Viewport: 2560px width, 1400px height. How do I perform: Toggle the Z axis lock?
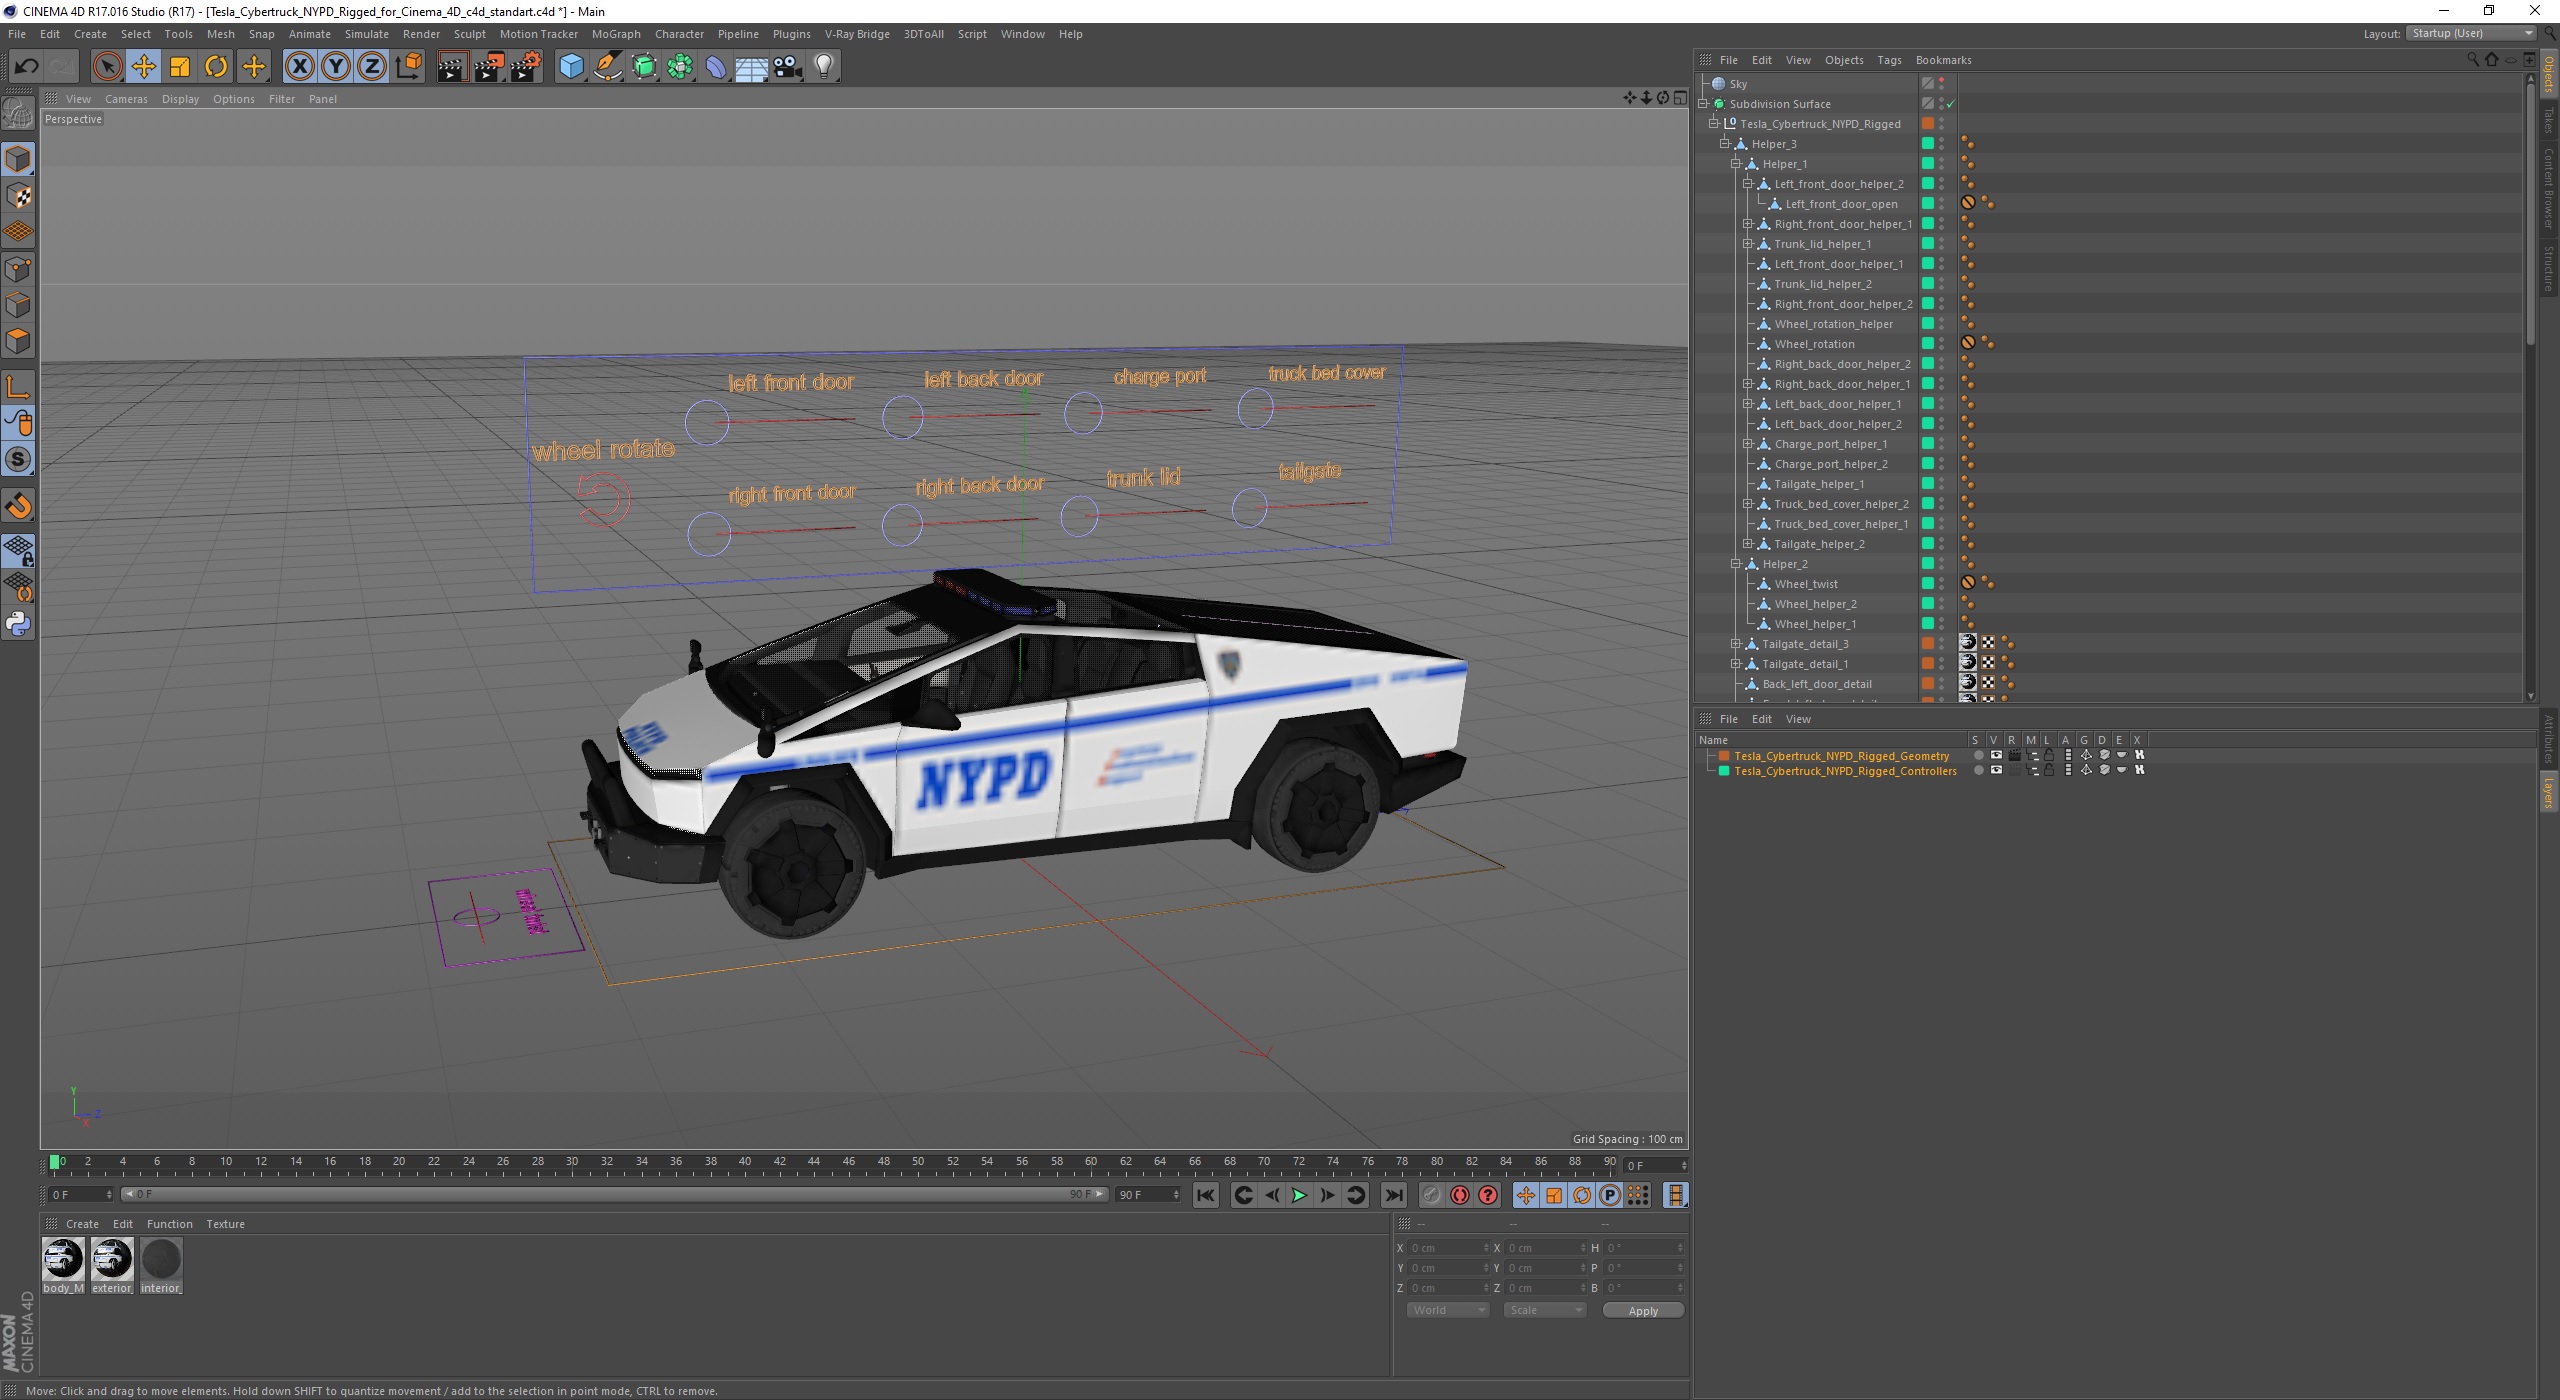point(372,67)
